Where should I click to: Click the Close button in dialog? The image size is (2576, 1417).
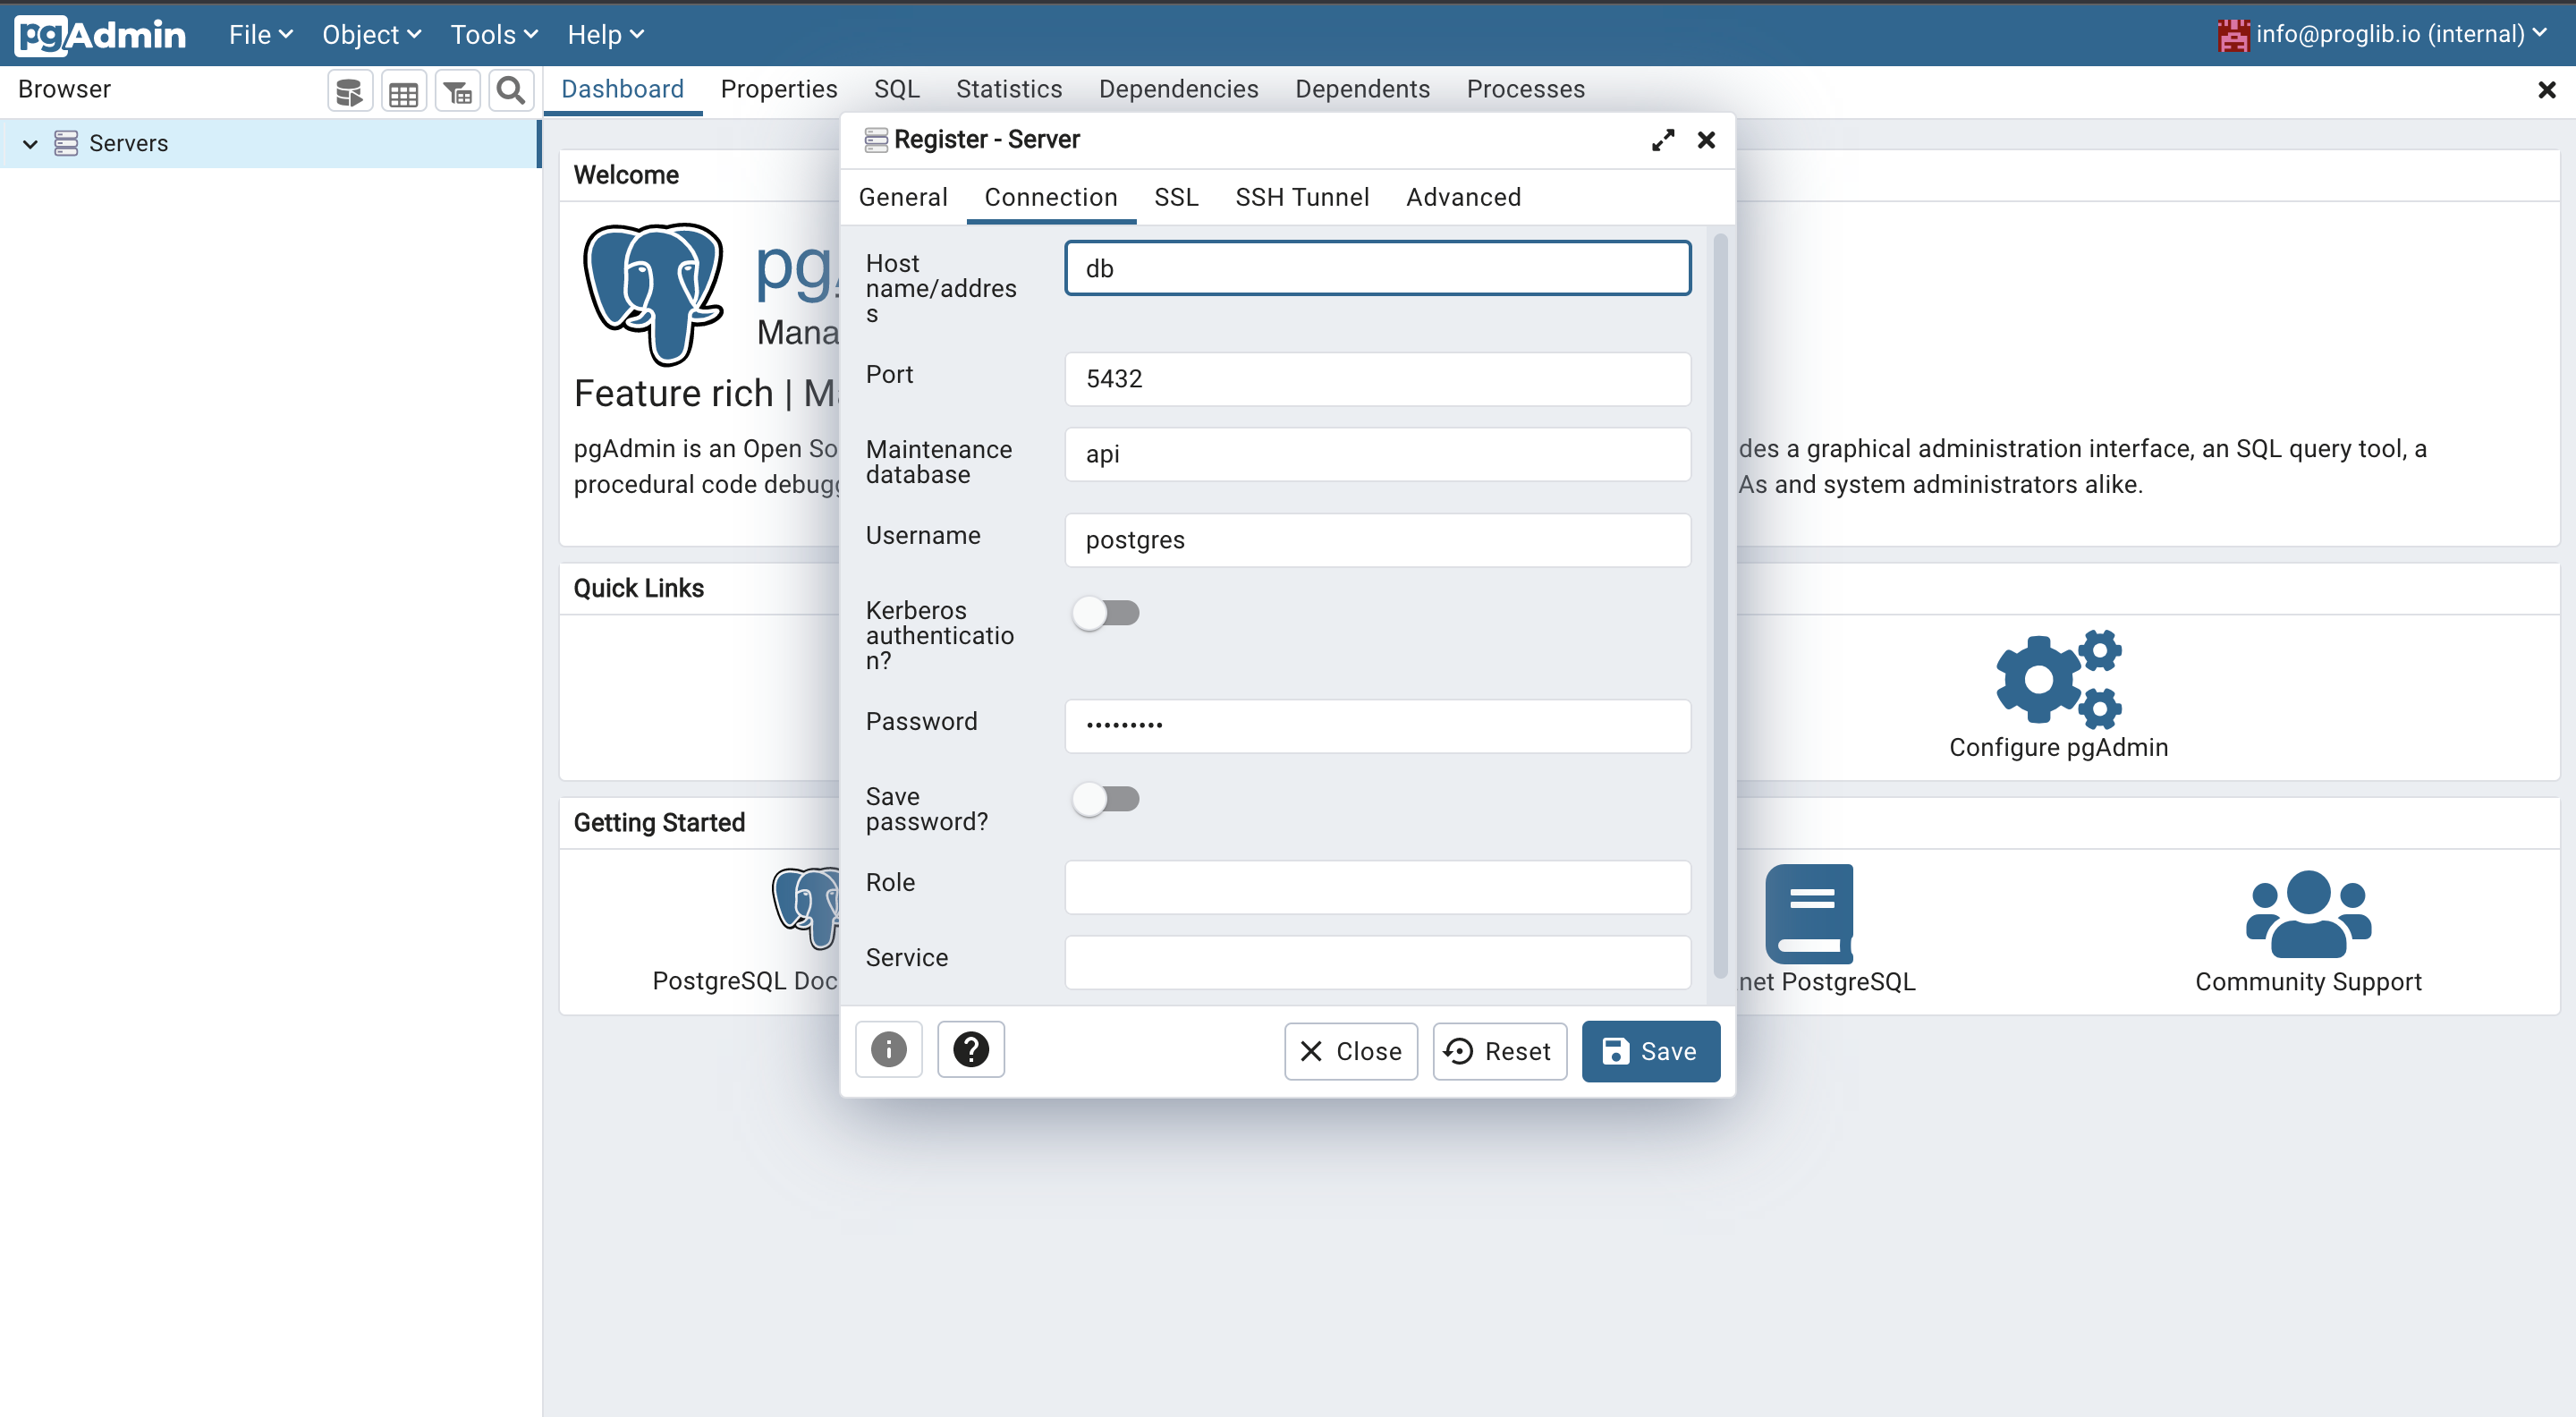click(1352, 1050)
